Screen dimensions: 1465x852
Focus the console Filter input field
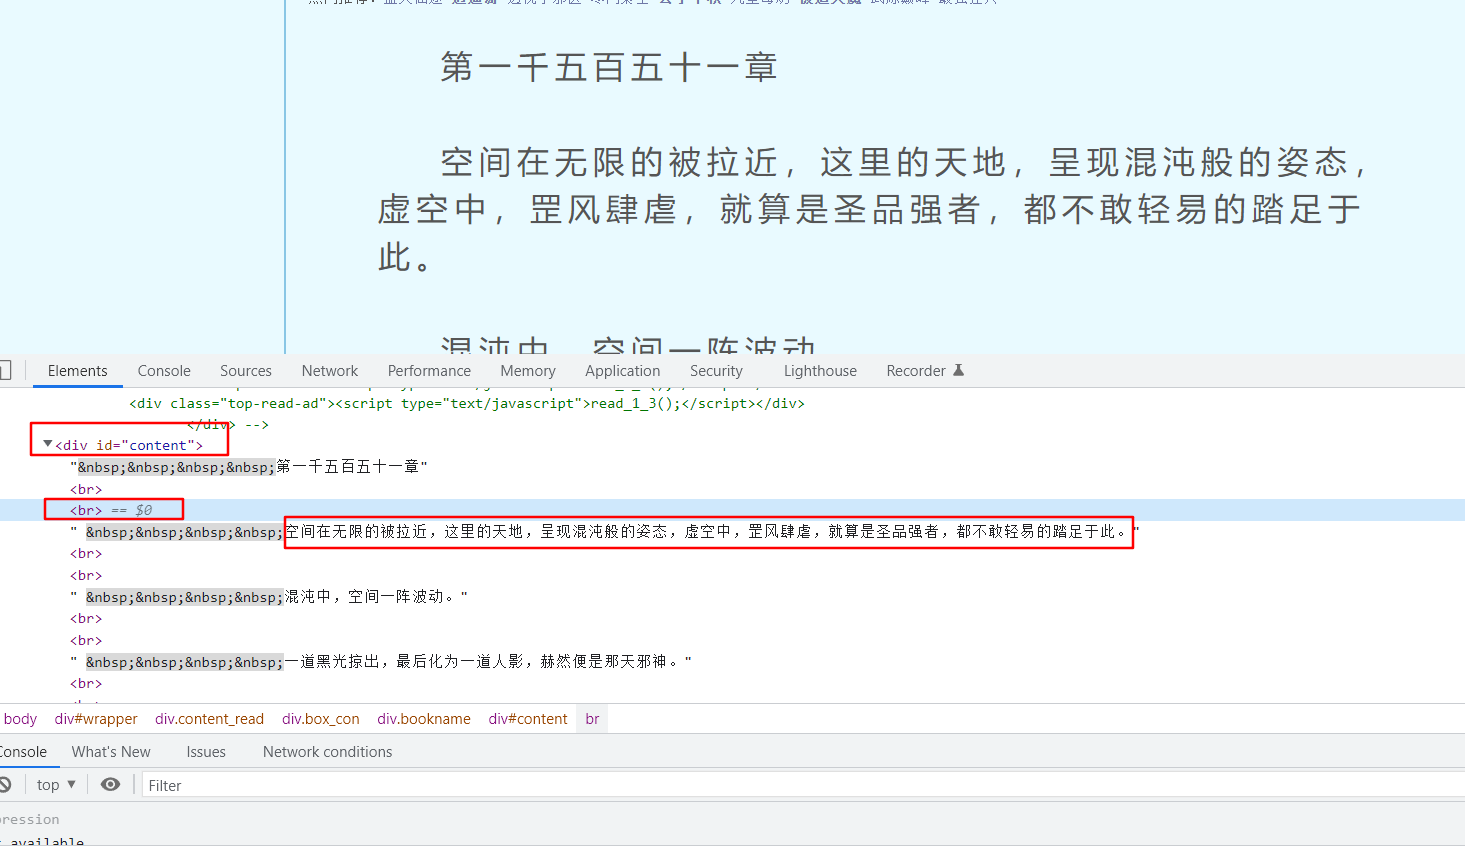[803, 786]
